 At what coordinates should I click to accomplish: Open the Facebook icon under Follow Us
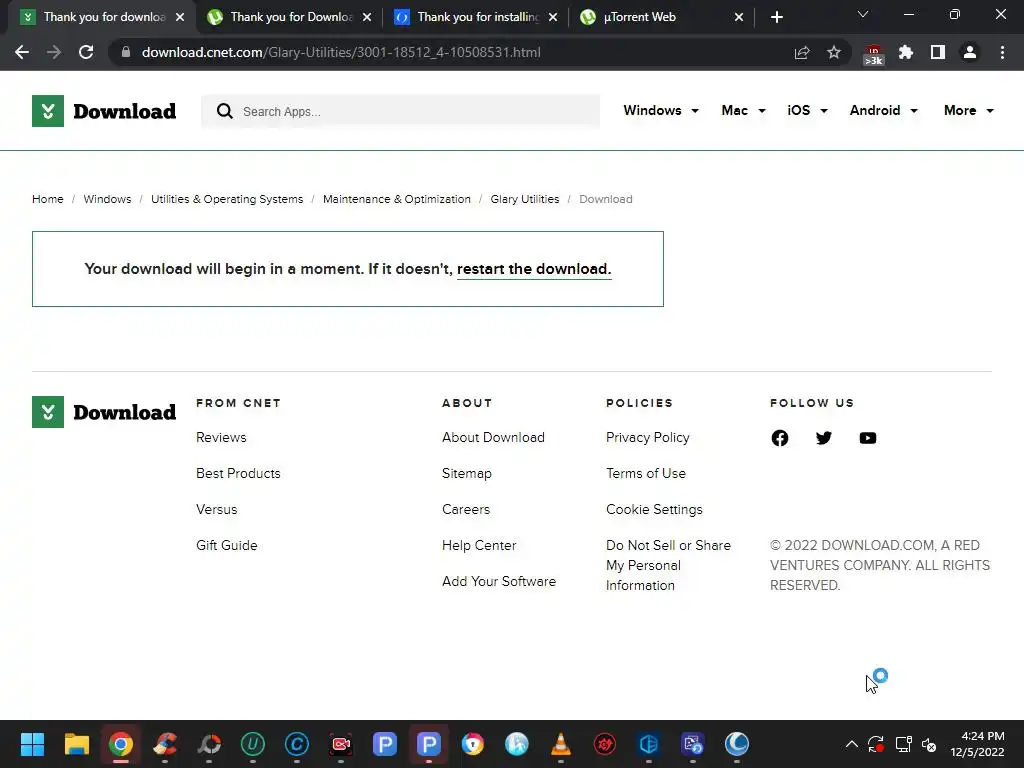click(x=780, y=438)
